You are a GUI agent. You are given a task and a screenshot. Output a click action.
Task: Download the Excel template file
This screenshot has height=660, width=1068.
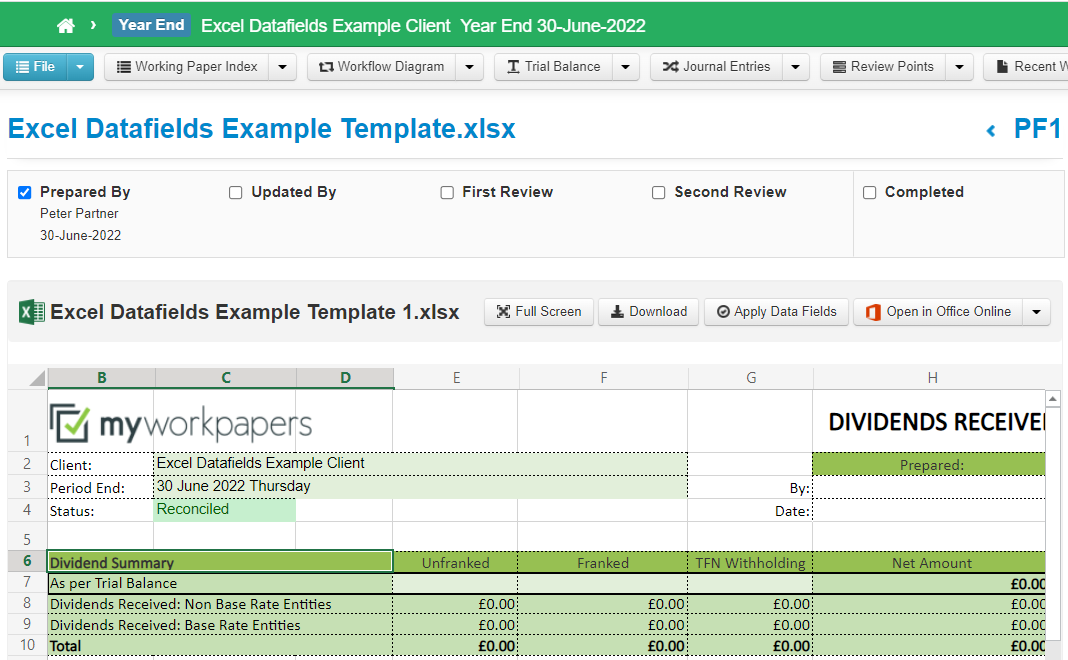648,312
